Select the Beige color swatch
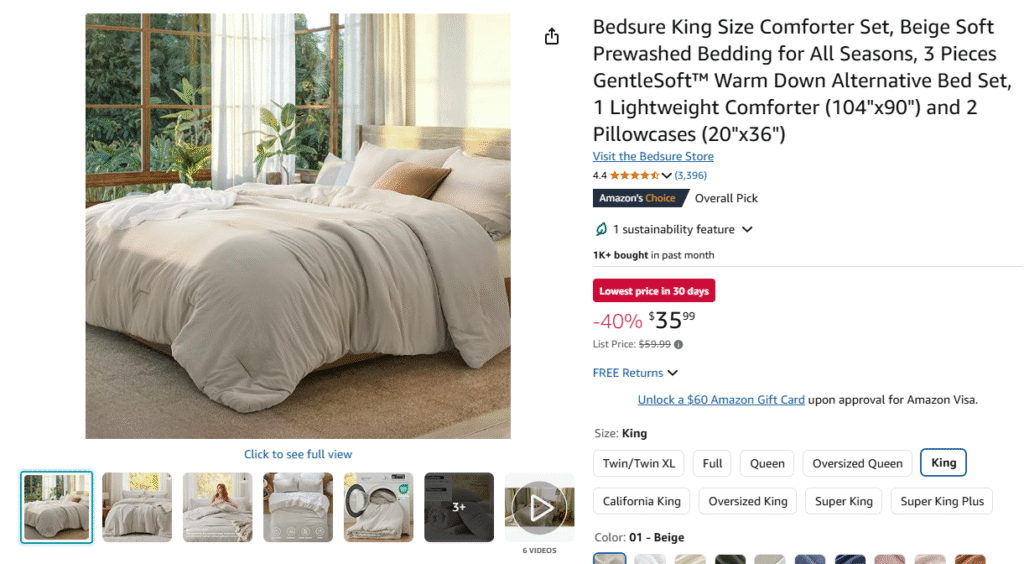 (x=609, y=559)
